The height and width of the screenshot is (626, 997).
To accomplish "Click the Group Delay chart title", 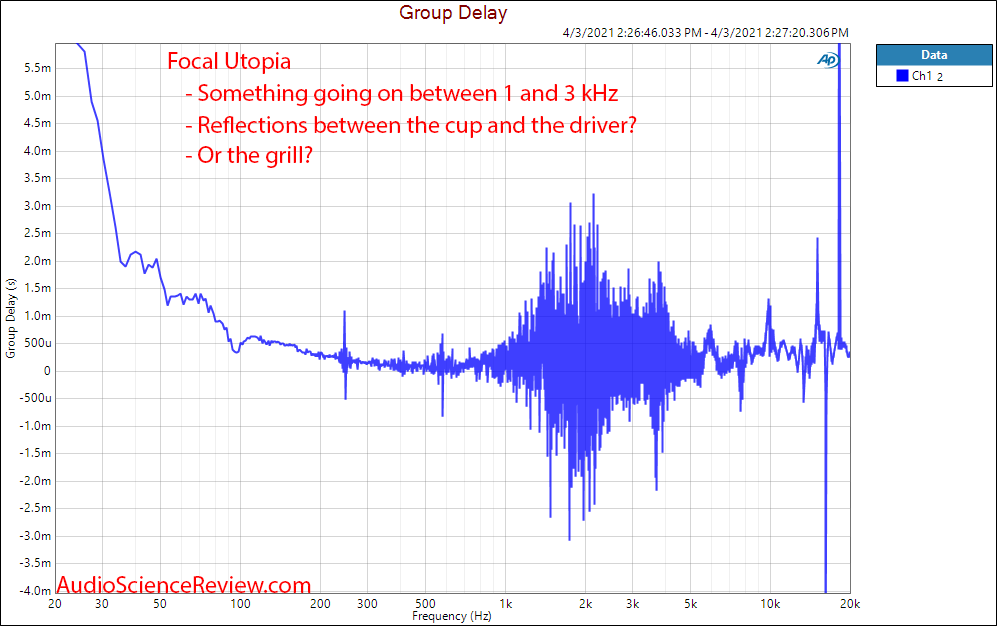I will click(453, 13).
